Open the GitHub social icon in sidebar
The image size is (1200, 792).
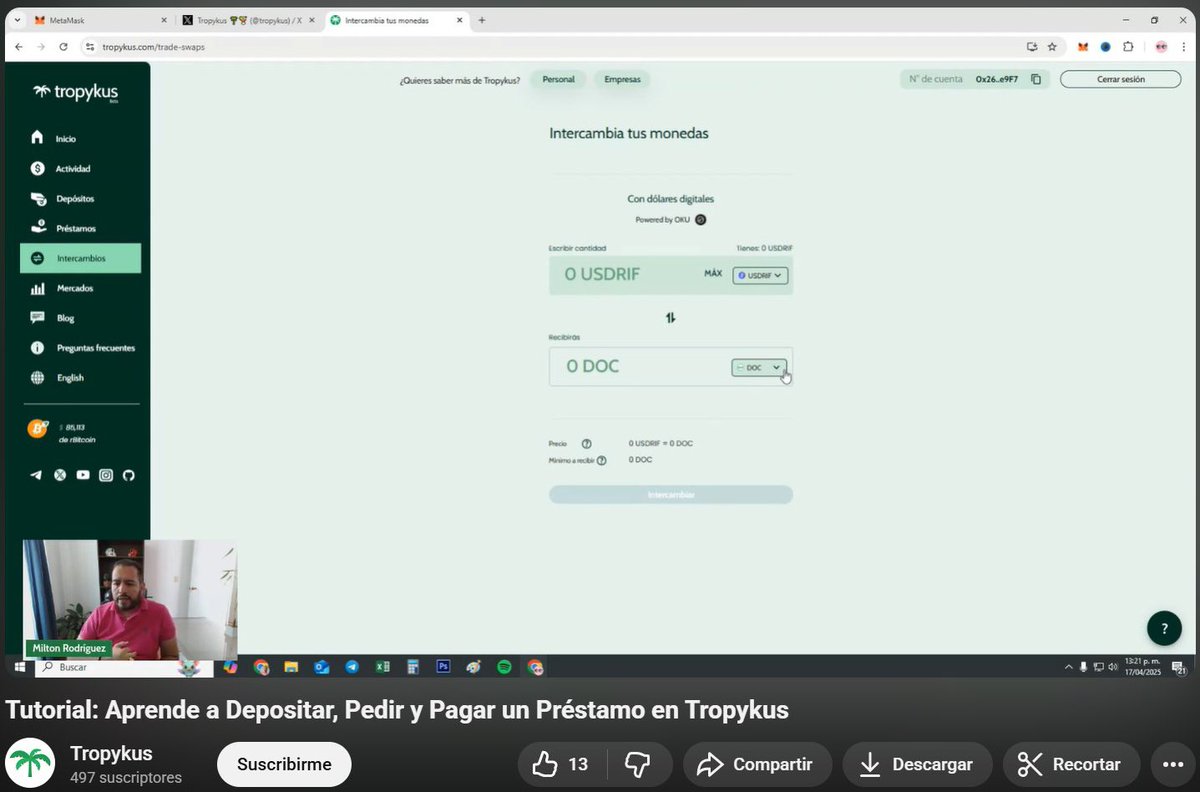click(x=128, y=475)
